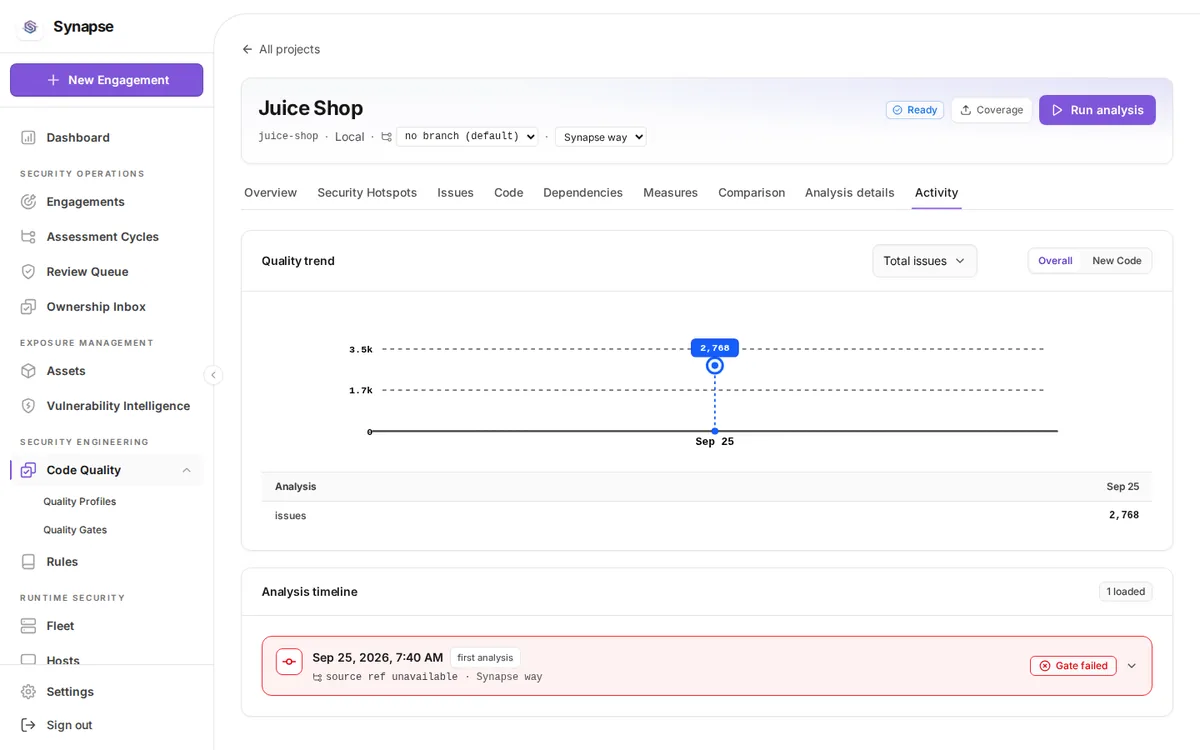
Task: Click the Run analysis button
Action: [1097, 110]
